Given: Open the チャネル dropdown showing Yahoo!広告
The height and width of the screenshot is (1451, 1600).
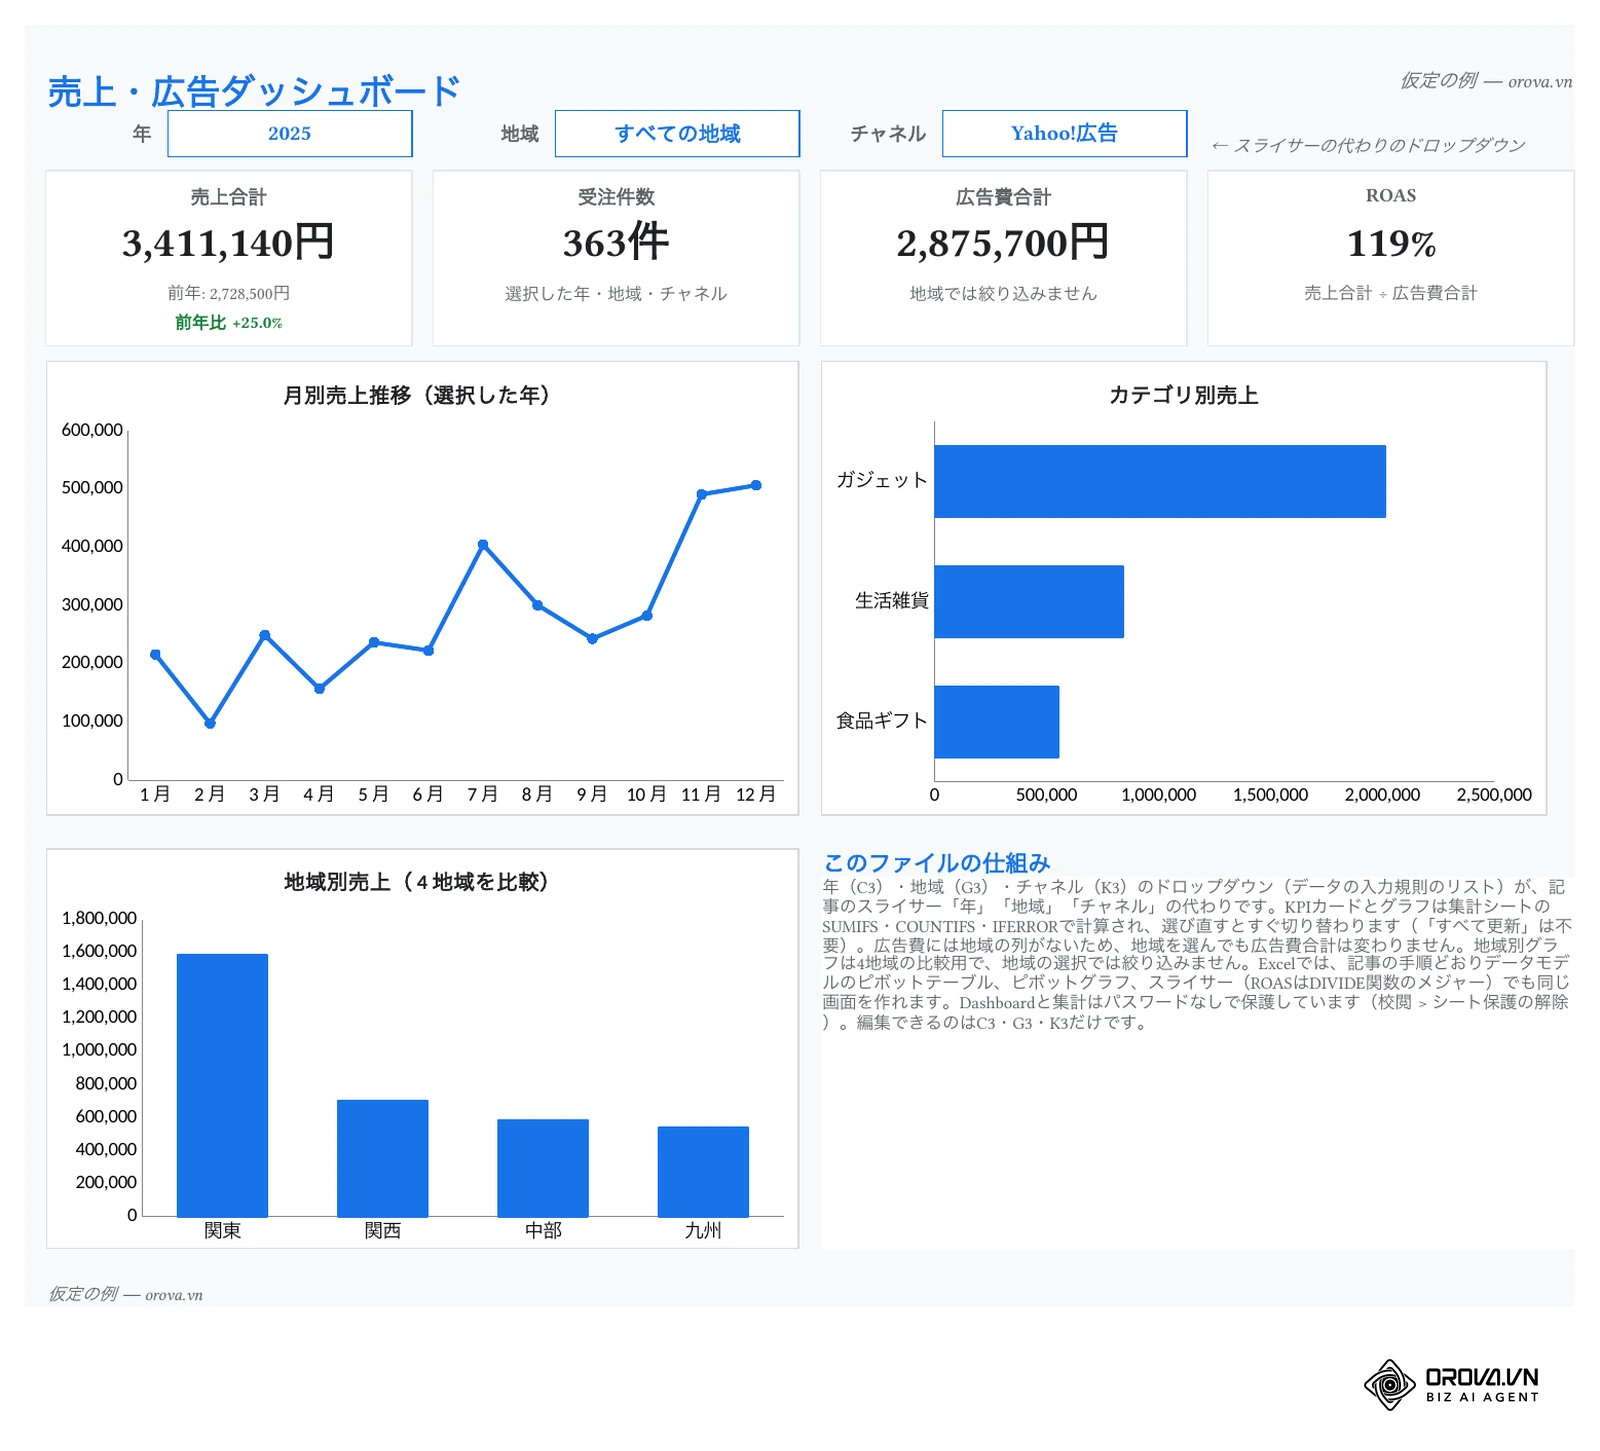Looking at the screenshot, I should (x=1064, y=133).
